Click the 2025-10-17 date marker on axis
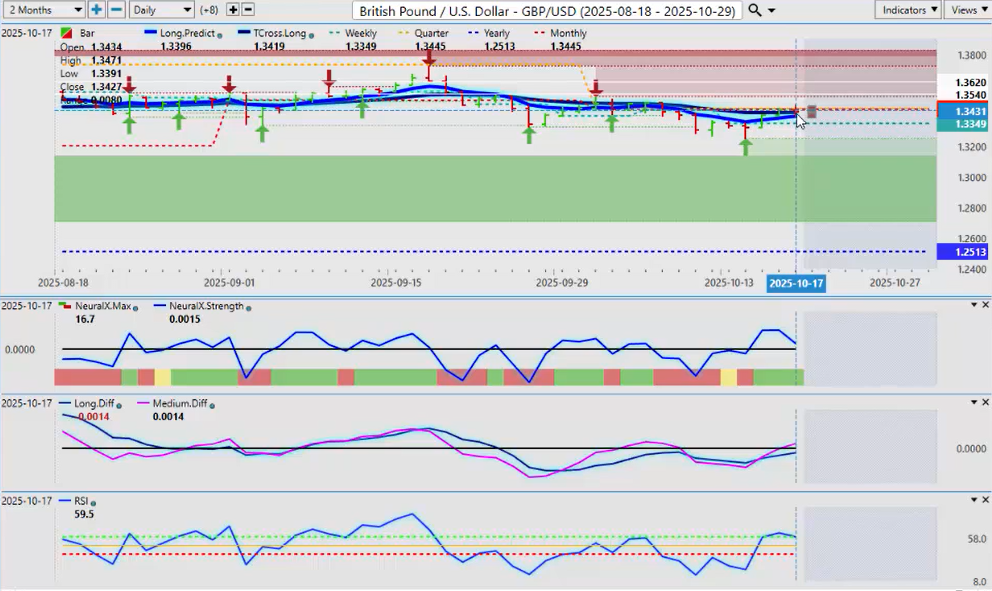This screenshot has width=992, height=591. coord(795,284)
